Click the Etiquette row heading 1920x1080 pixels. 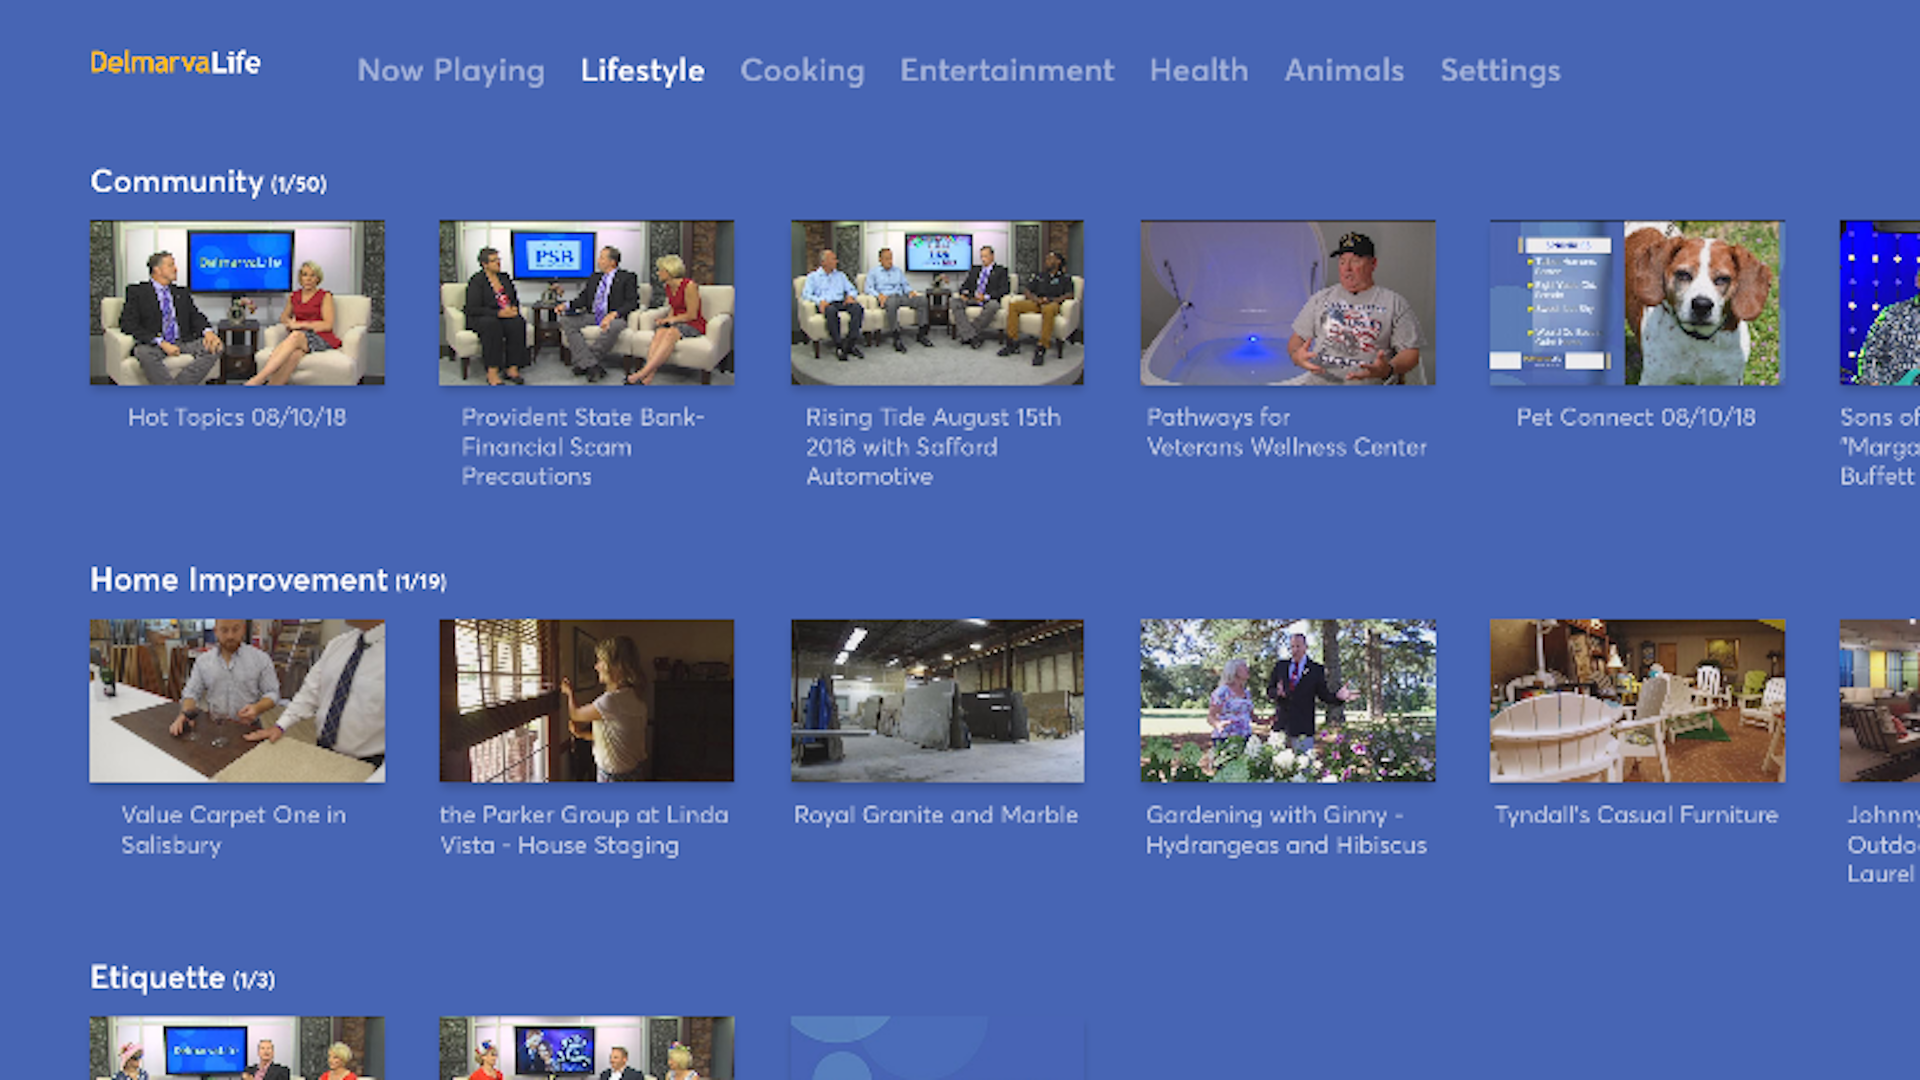182,978
